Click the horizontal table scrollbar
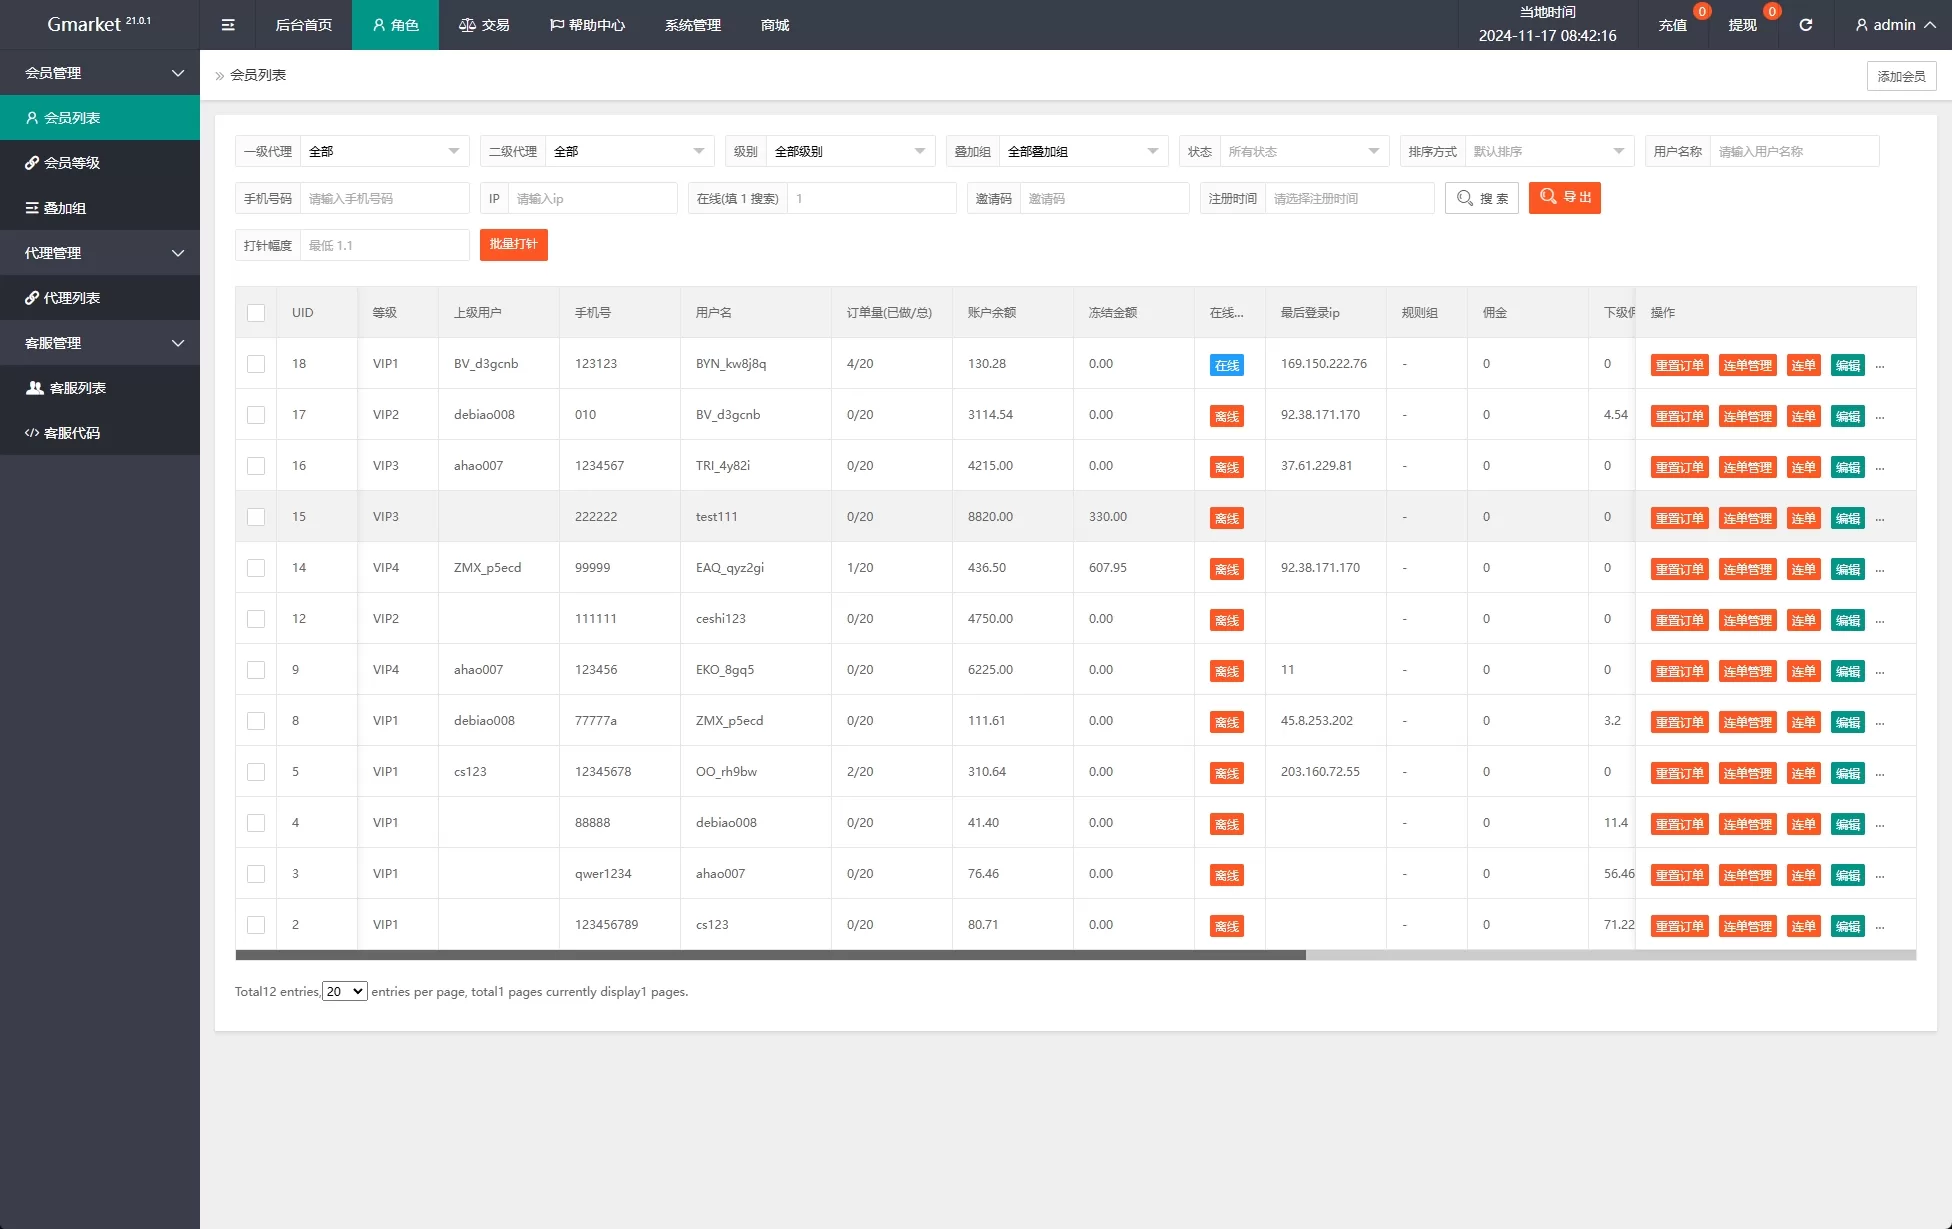1952x1229 pixels. click(x=770, y=955)
